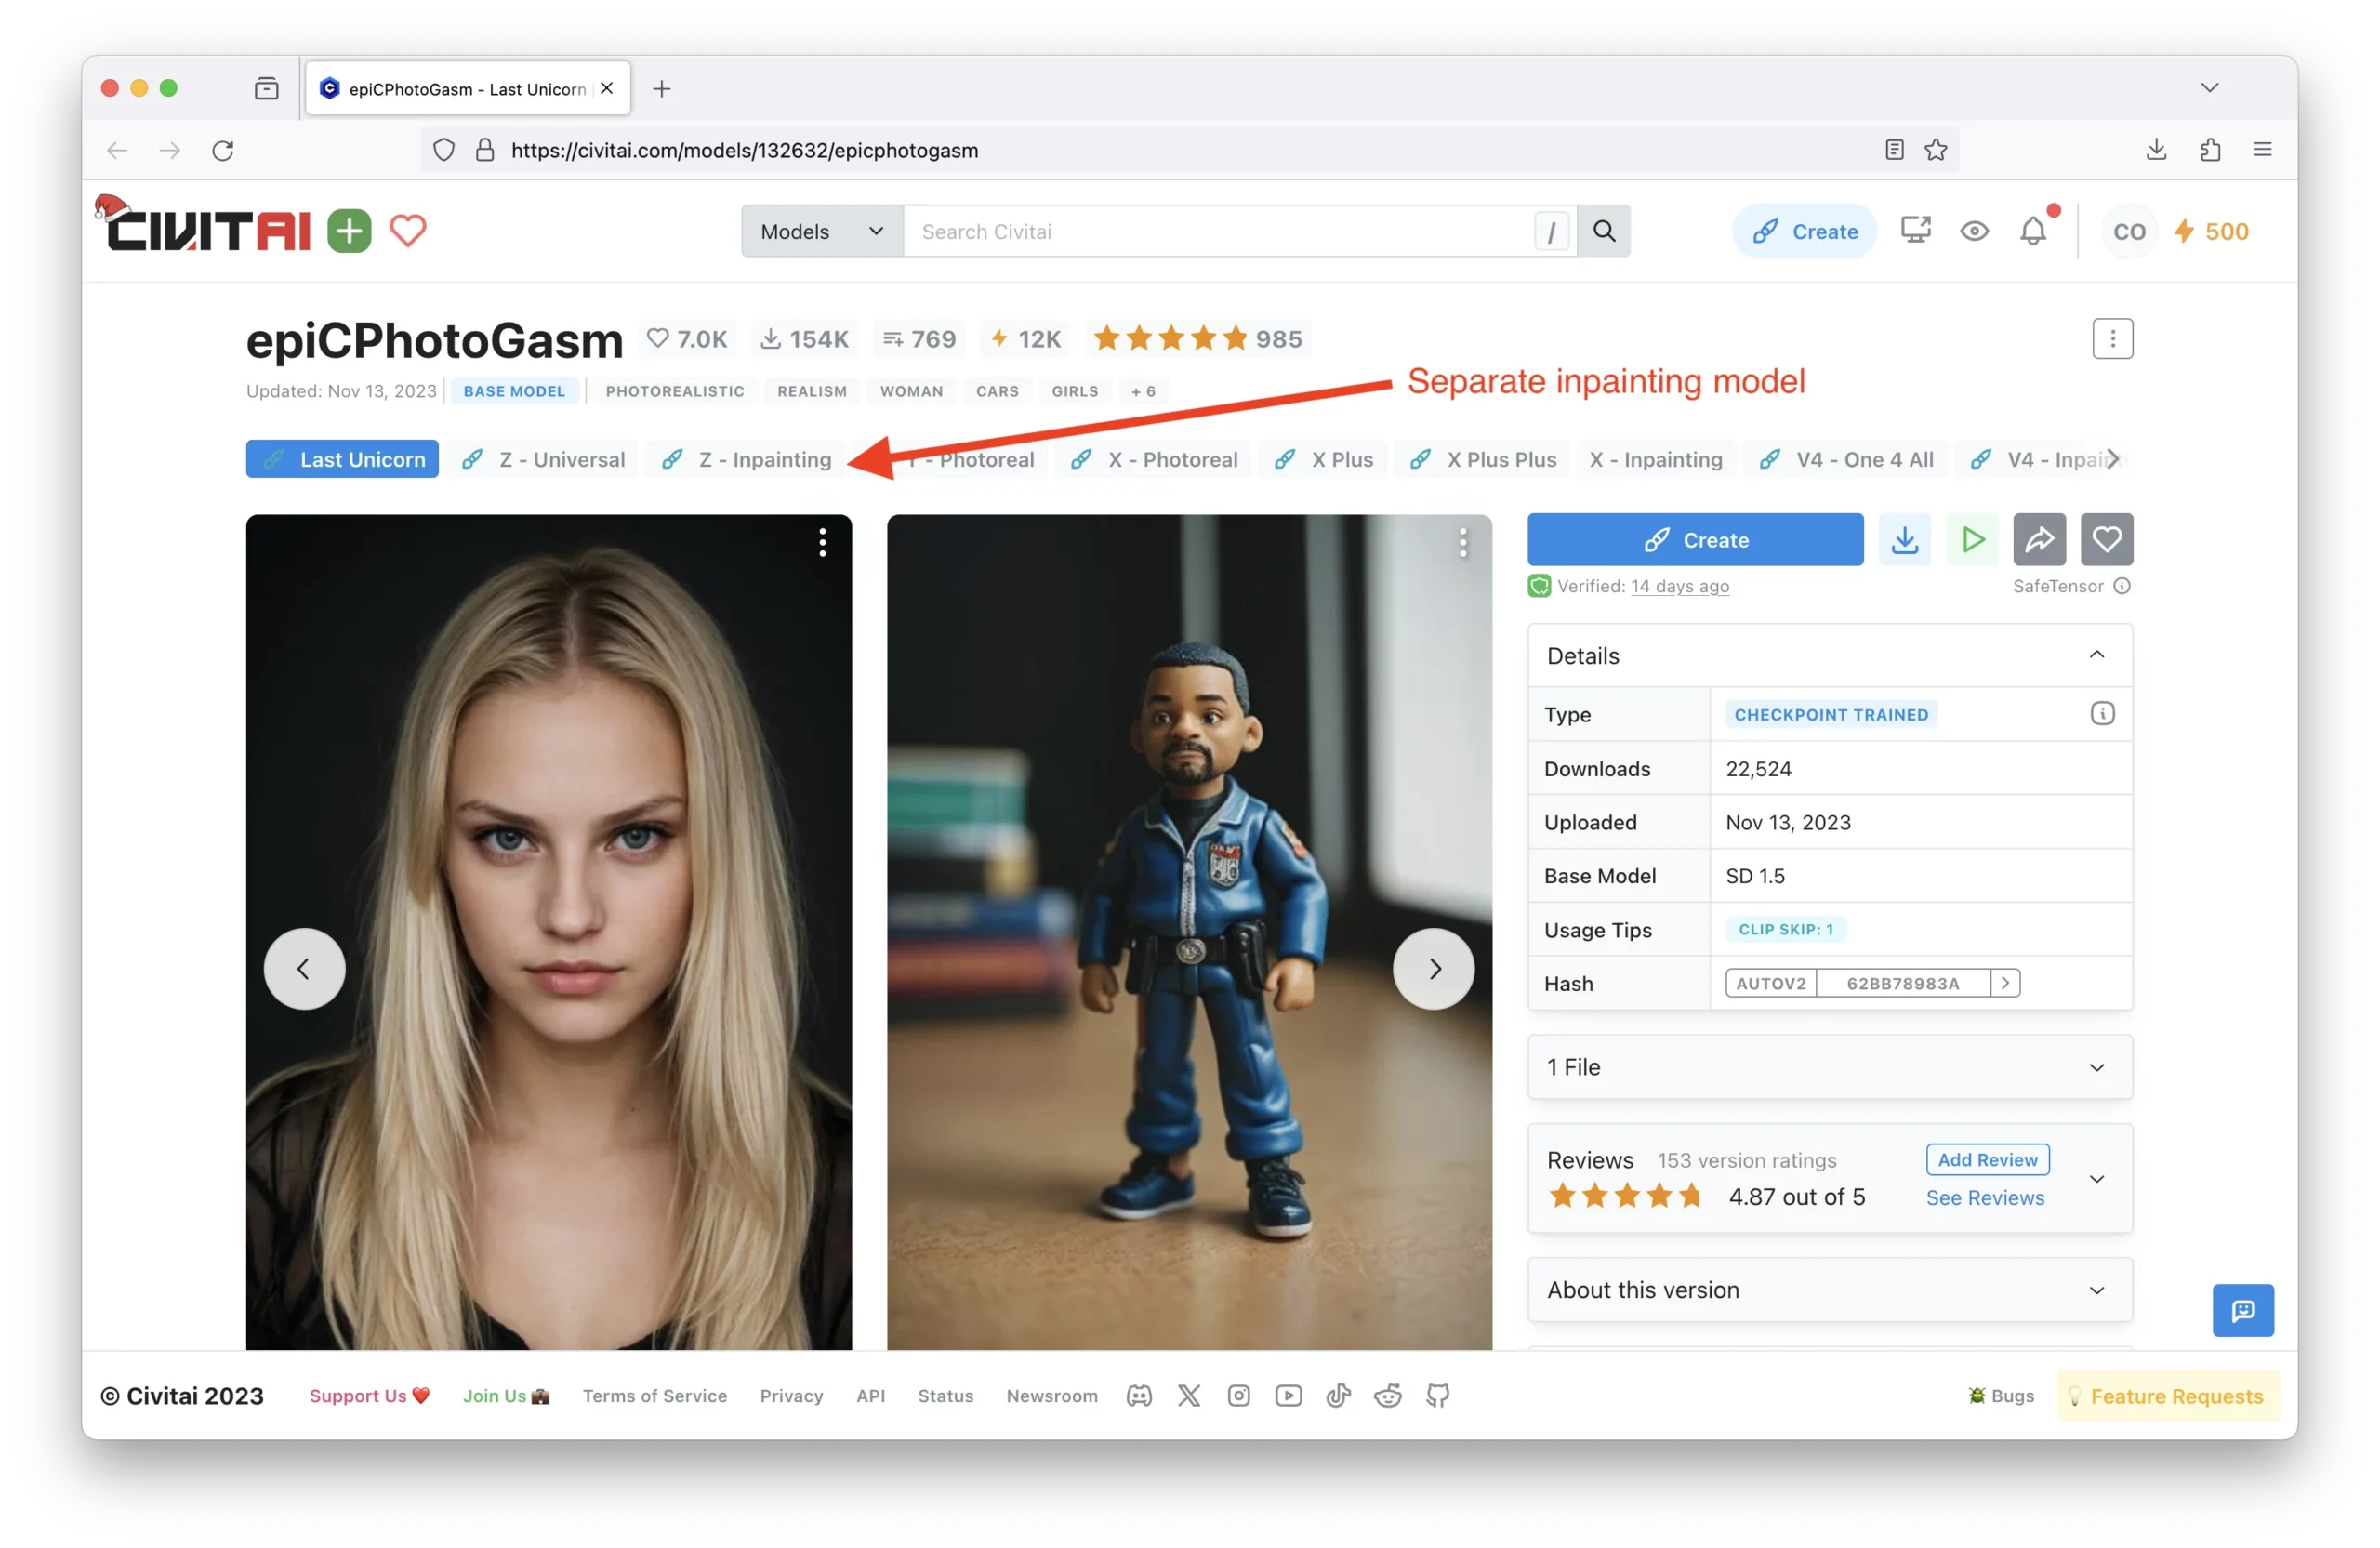Open the Reddit footer link
Viewport: 2380px width, 1548px height.
coord(1388,1396)
